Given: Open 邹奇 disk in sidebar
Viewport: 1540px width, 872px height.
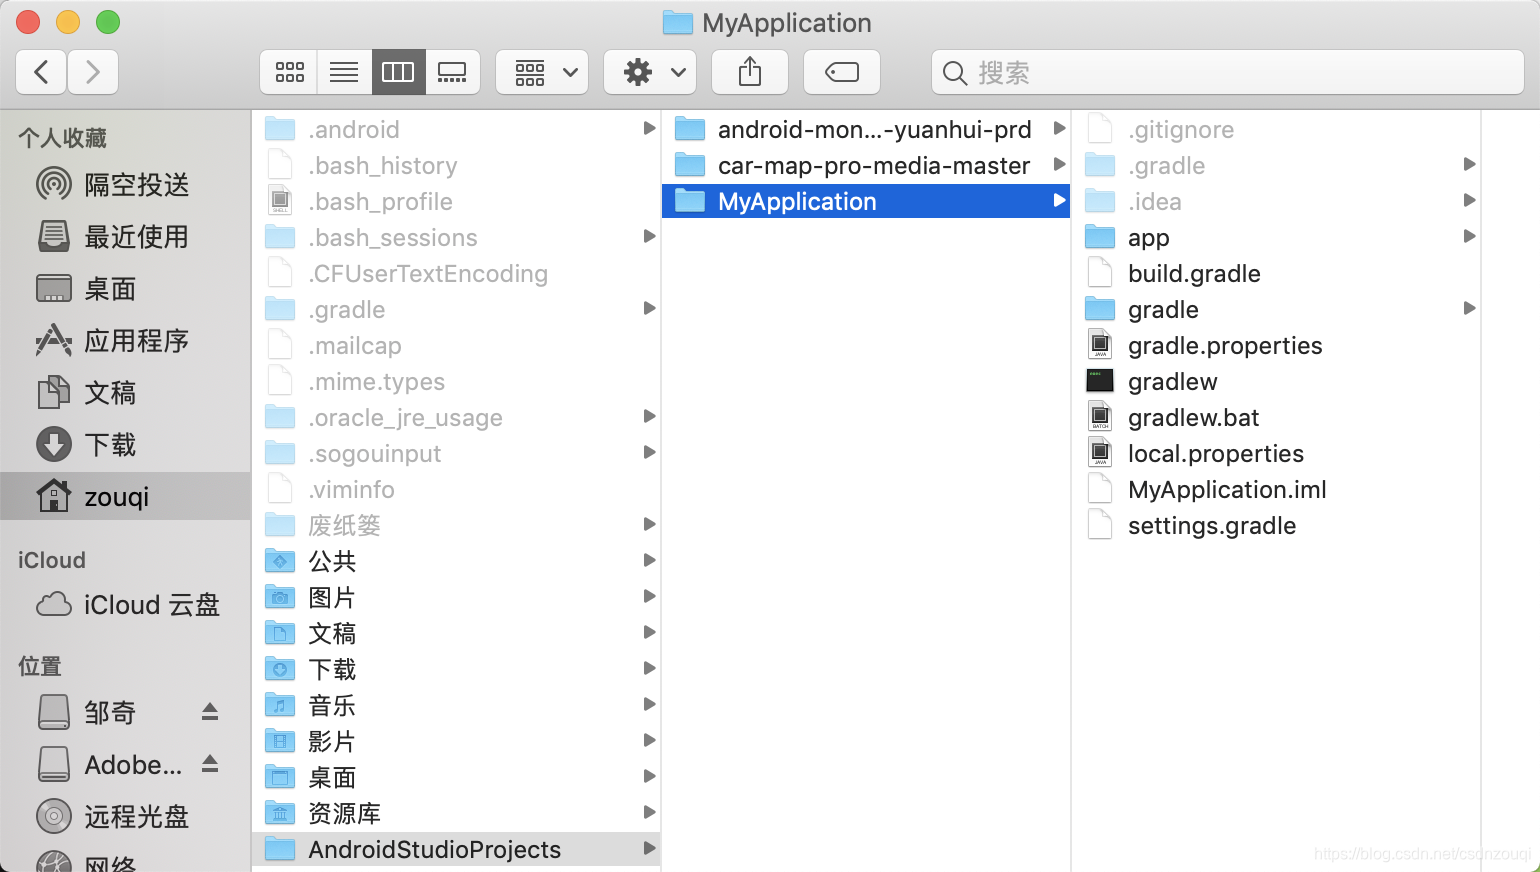Looking at the screenshot, I should (x=110, y=713).
